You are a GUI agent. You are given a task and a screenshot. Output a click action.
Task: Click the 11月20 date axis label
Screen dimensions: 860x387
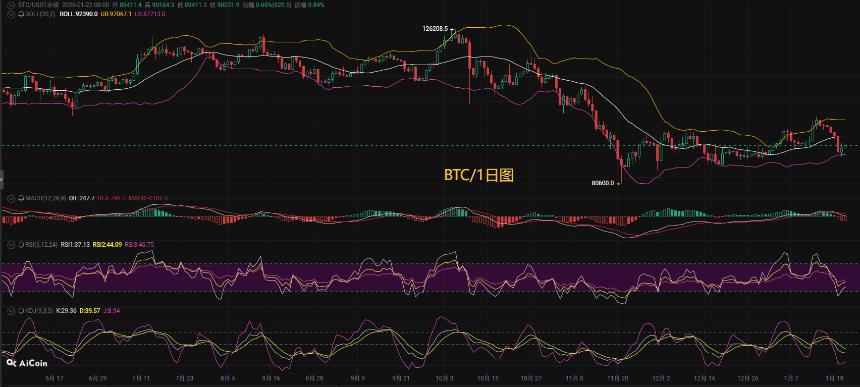click(618, 378)
